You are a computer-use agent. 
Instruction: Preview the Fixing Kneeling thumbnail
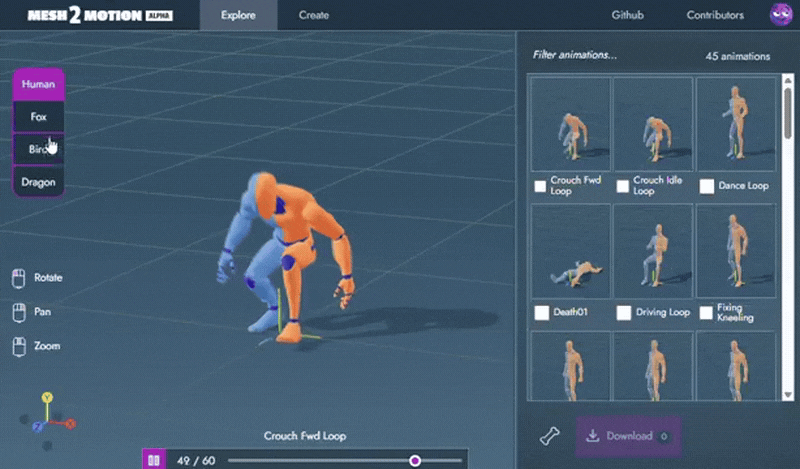point(736,251)
